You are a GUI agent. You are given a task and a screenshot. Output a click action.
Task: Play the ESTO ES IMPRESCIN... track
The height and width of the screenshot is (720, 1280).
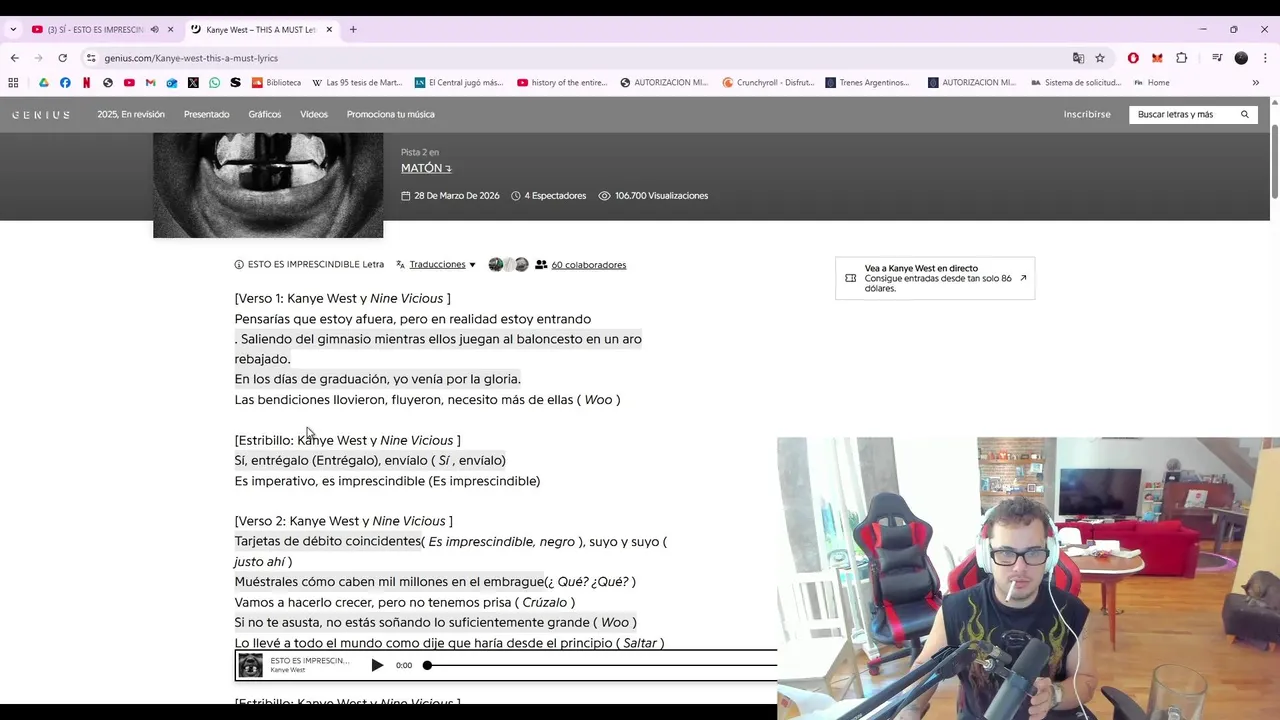coord(377,665)
